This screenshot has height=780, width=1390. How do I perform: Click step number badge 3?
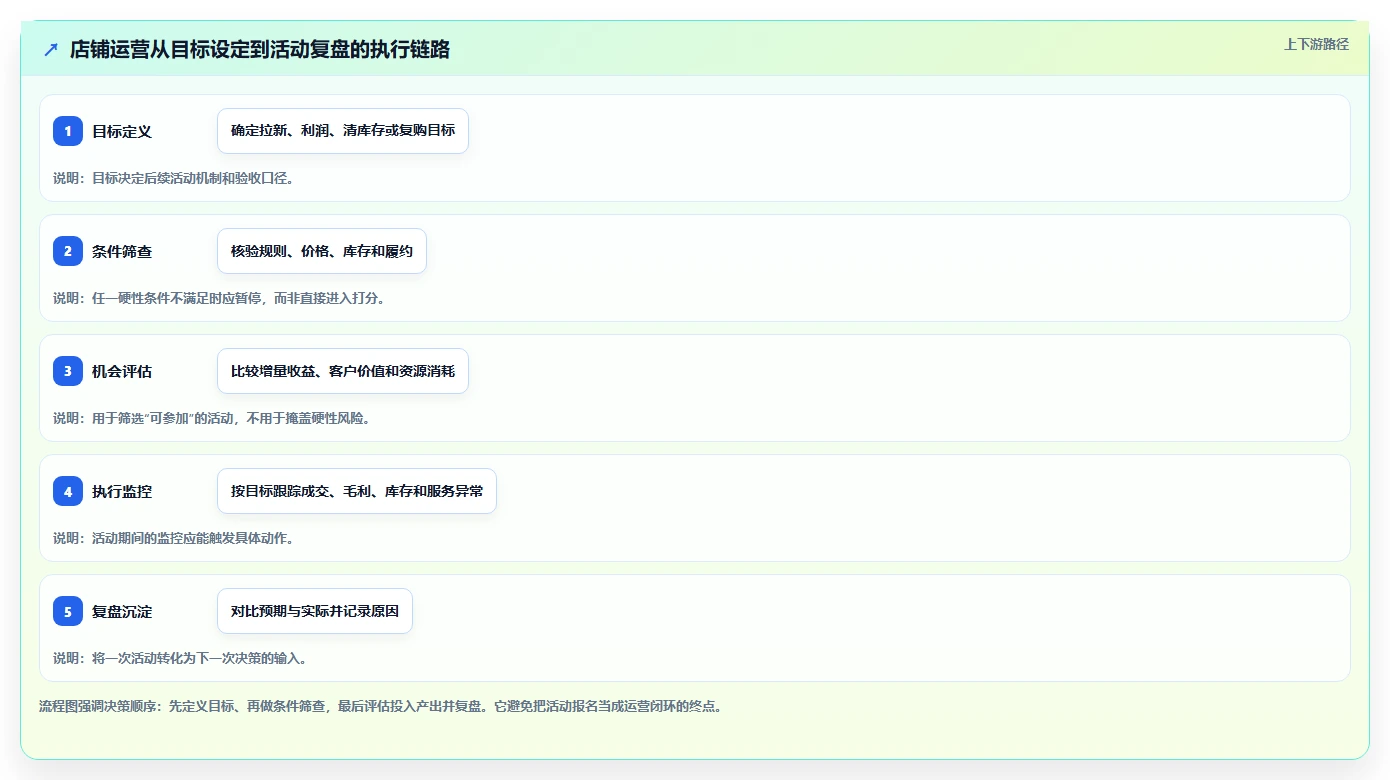(x=68, y=371)
